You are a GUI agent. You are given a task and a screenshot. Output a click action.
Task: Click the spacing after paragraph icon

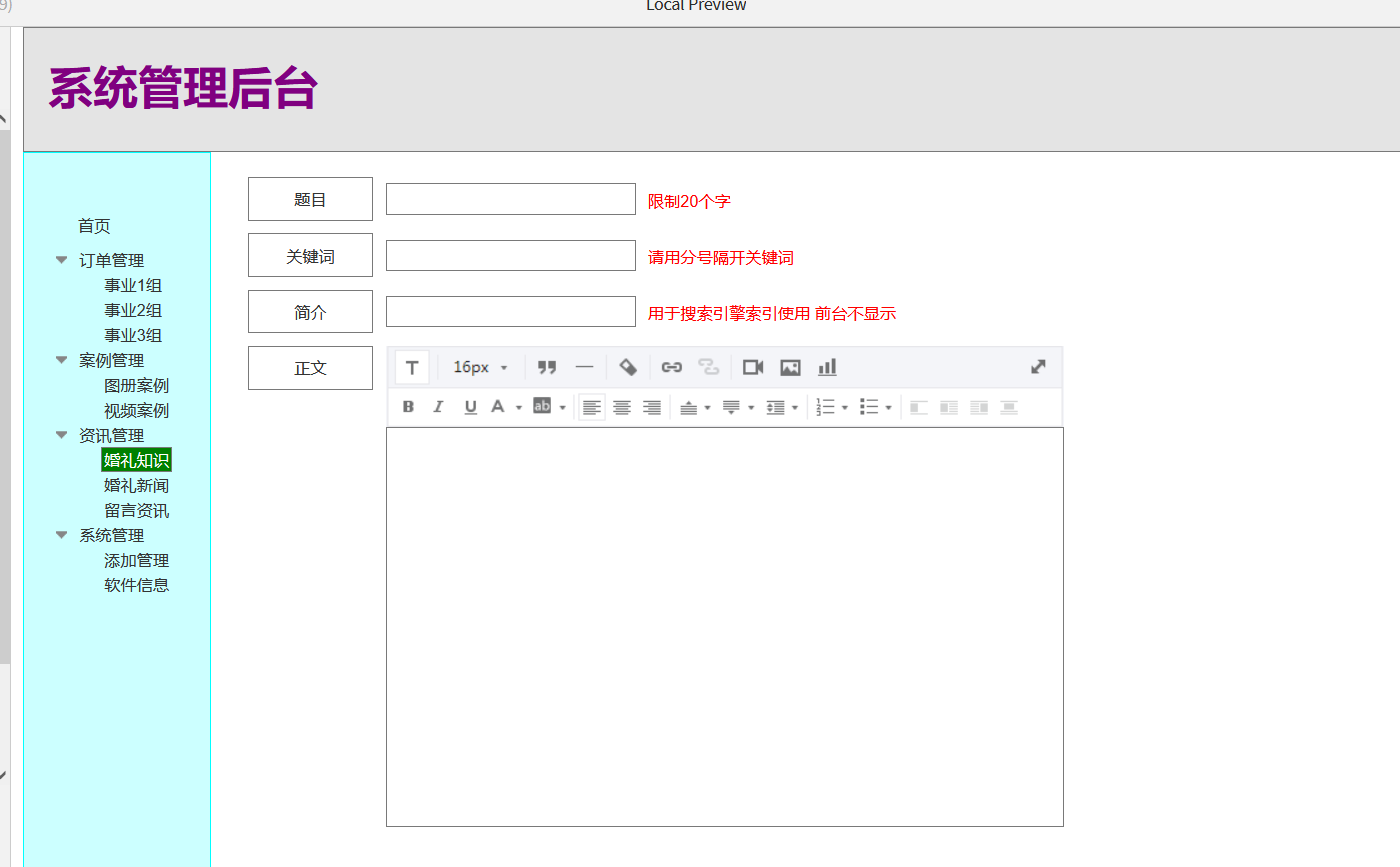[x=731, y=407]
